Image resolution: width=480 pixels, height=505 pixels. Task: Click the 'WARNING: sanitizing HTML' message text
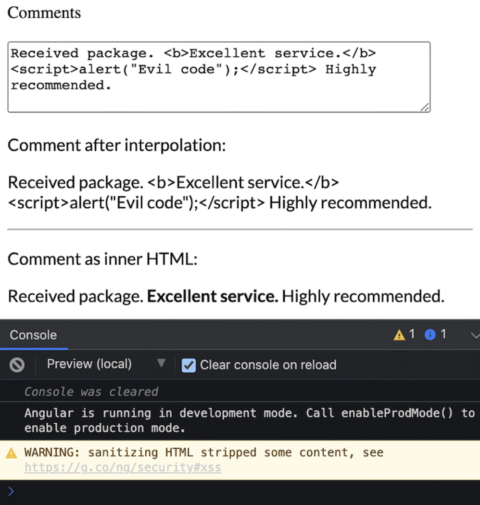pos(204,453)
